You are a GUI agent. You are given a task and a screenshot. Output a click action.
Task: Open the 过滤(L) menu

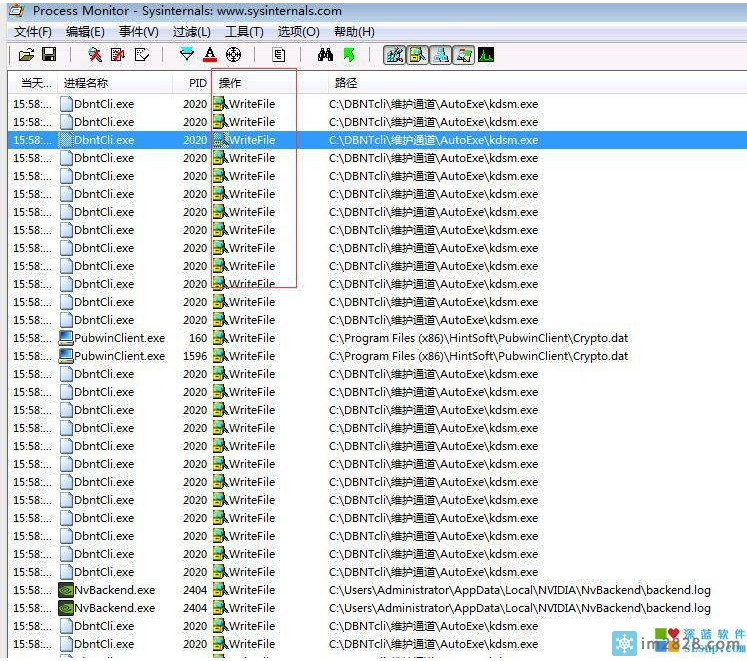coord(192,32)
